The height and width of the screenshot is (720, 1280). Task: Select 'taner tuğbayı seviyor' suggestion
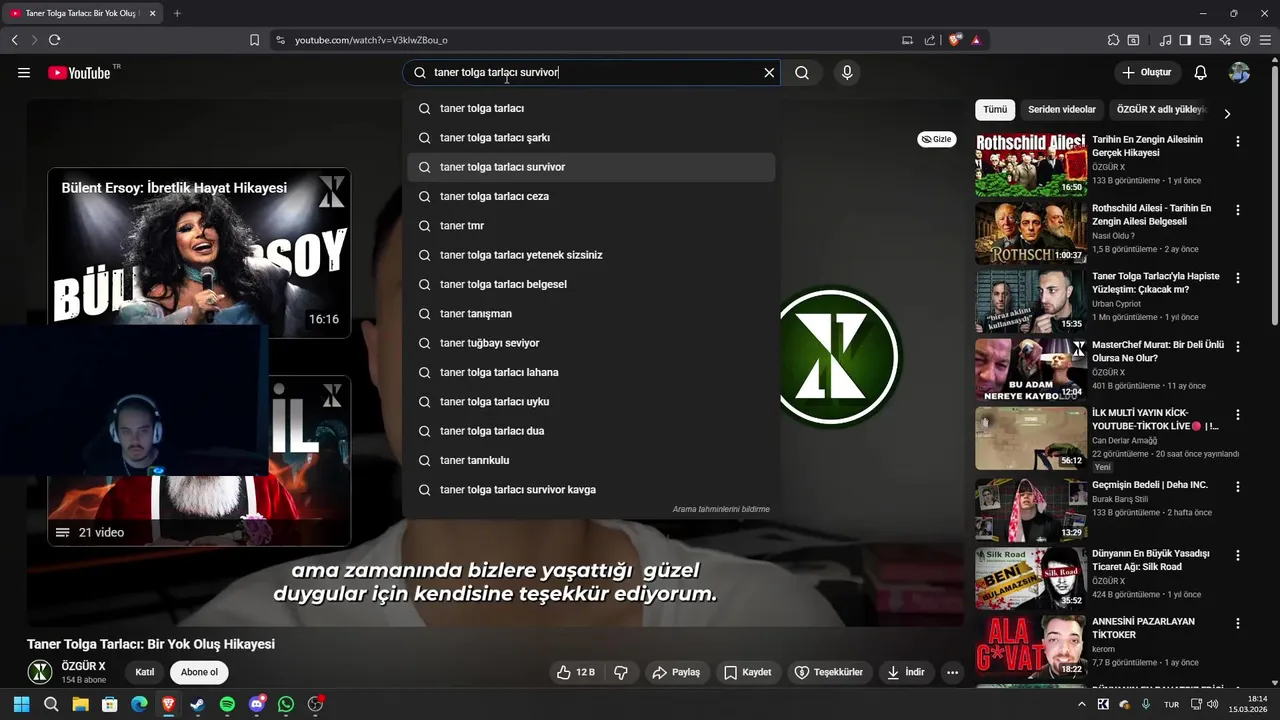pyautogui.click(x=591, y=343)
